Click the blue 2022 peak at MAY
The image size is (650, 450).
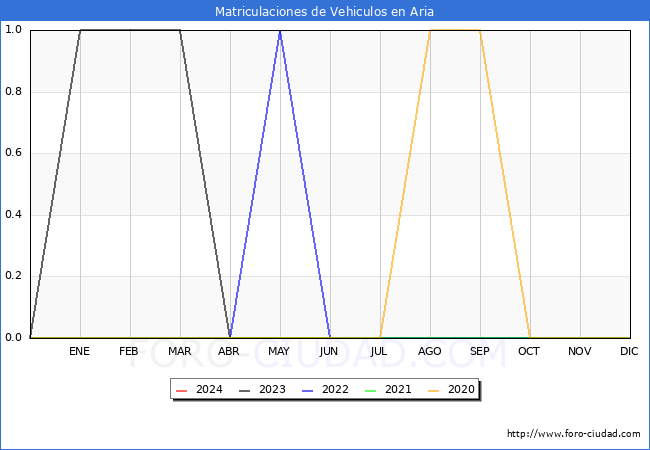pyautogui.click(x=280, y=31)
